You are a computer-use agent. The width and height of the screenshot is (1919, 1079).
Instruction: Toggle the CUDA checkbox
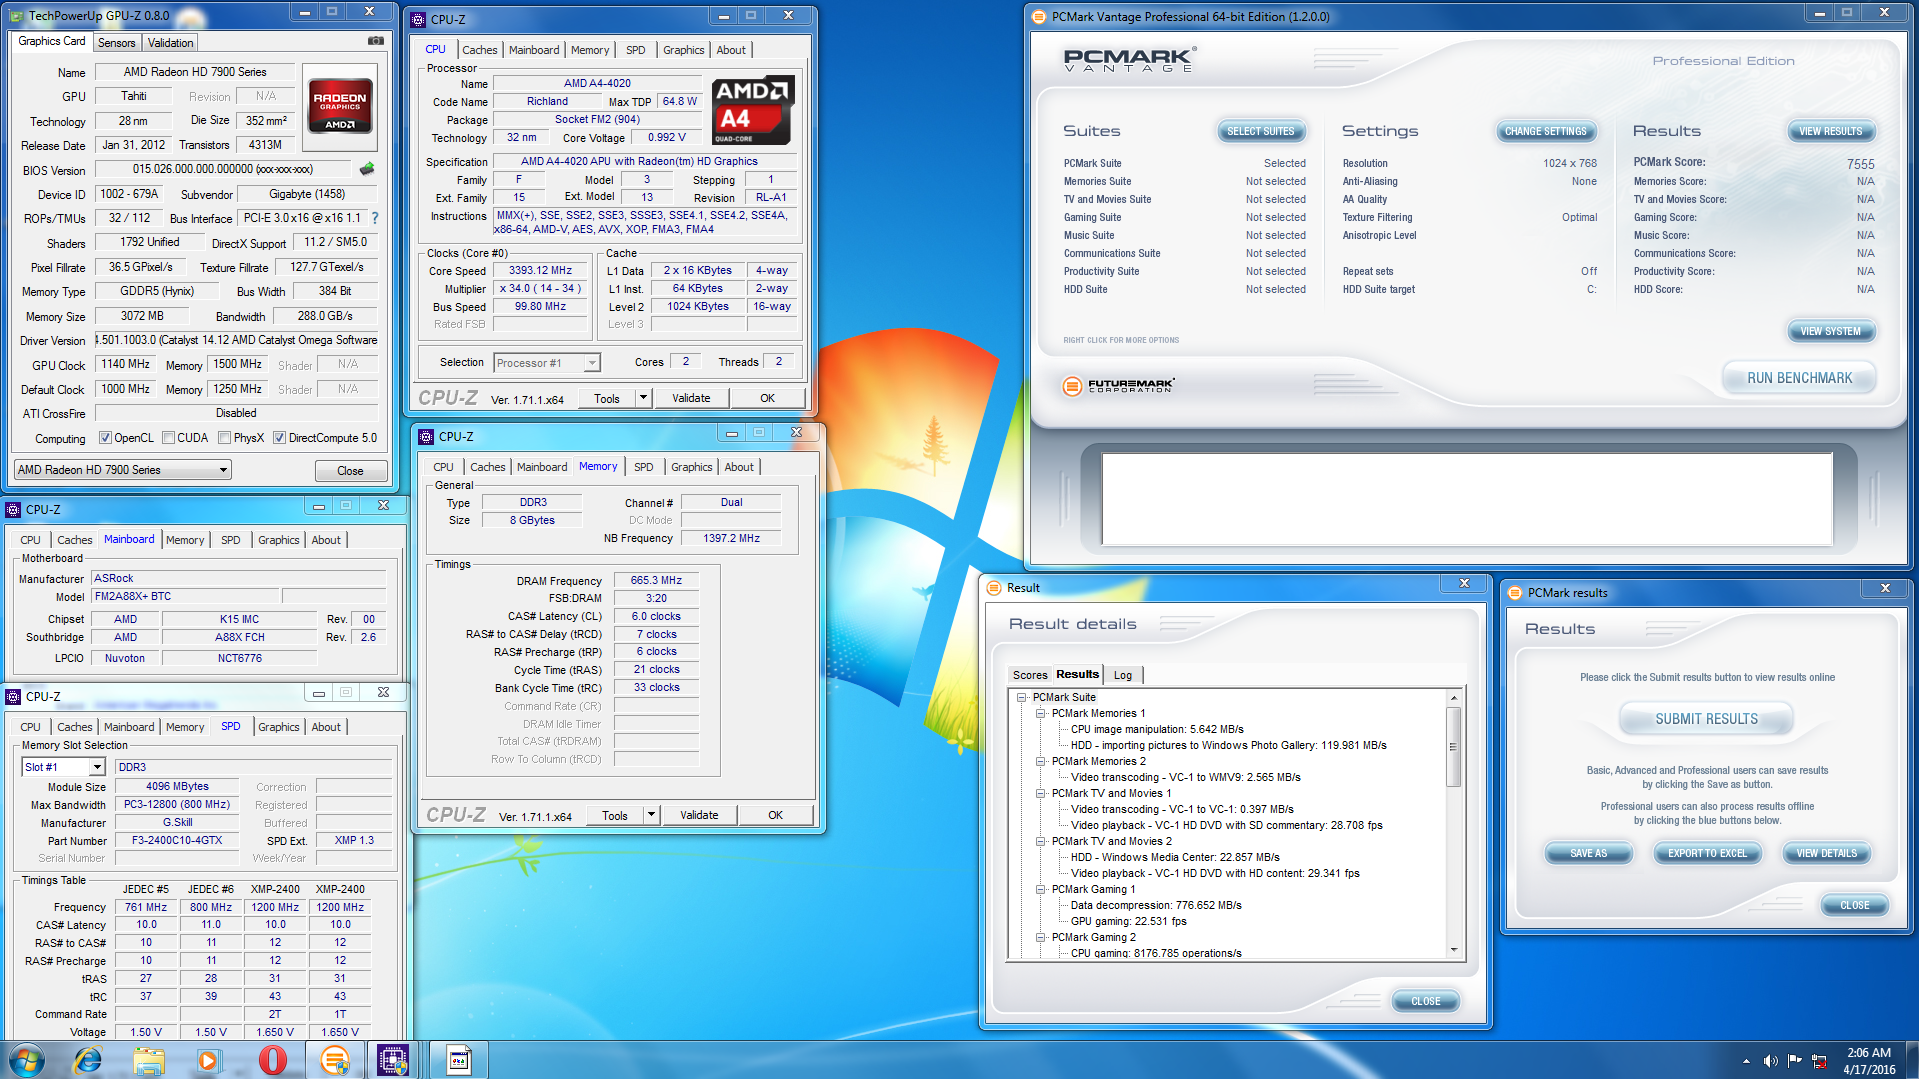pyautogui.click(x=168, y=438)
